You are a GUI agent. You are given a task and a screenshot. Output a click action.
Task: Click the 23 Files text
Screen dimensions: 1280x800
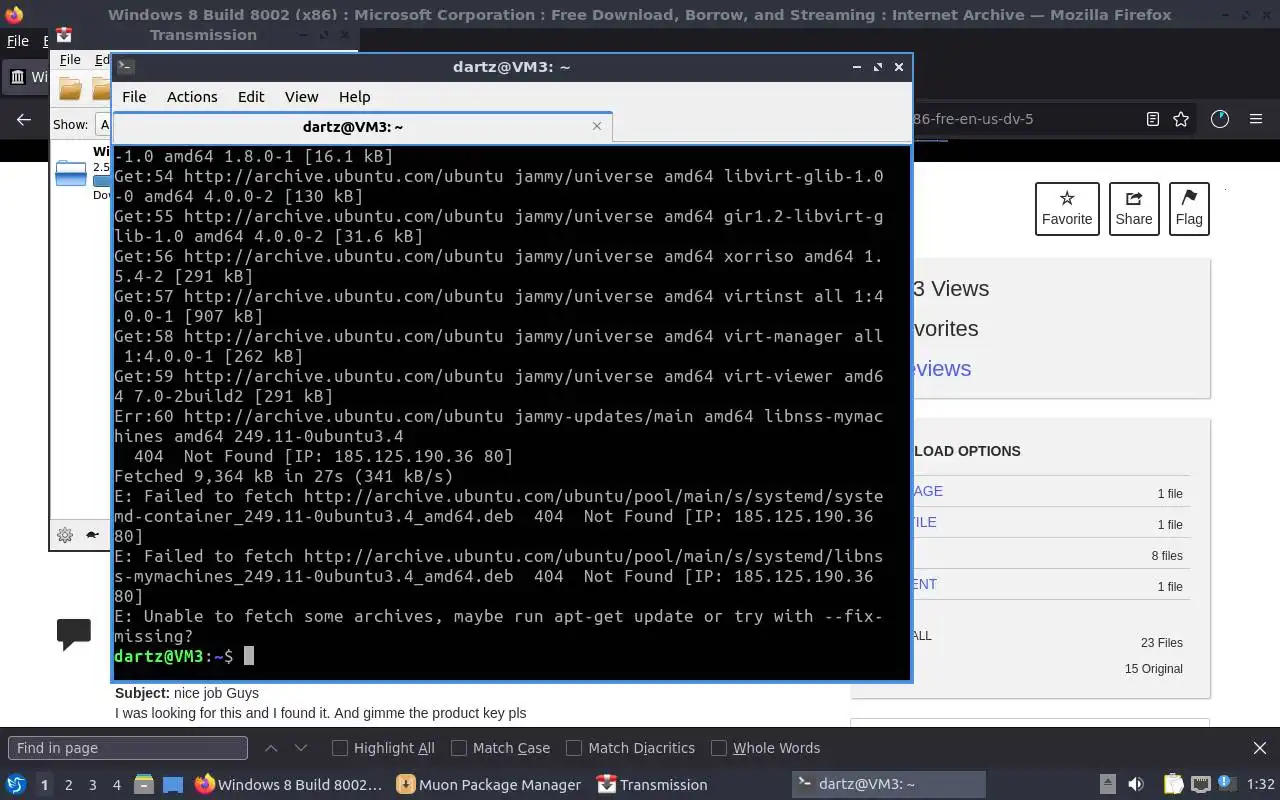pyautogui.click(x=1161, y=643)
